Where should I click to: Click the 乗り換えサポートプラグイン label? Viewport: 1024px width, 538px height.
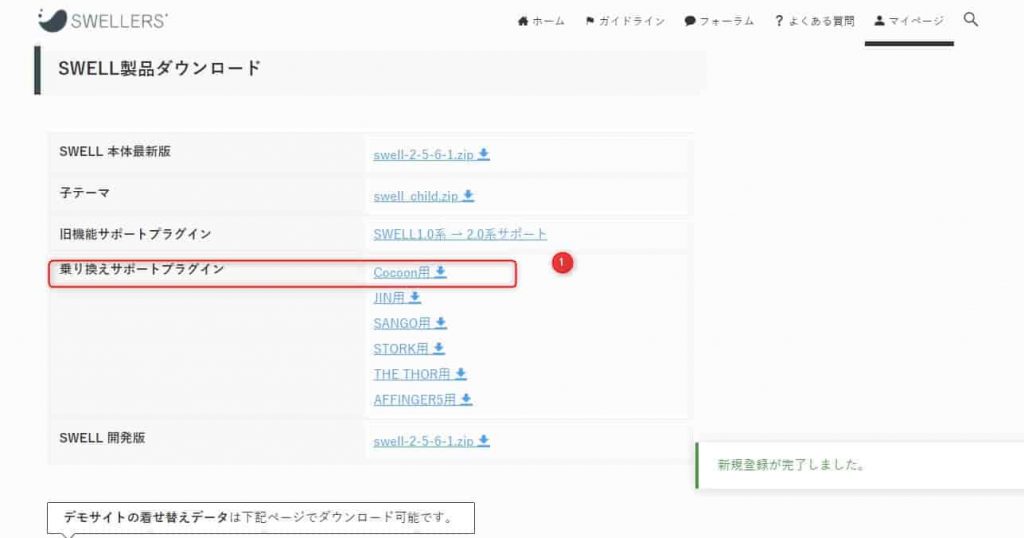tap(142, 268)
